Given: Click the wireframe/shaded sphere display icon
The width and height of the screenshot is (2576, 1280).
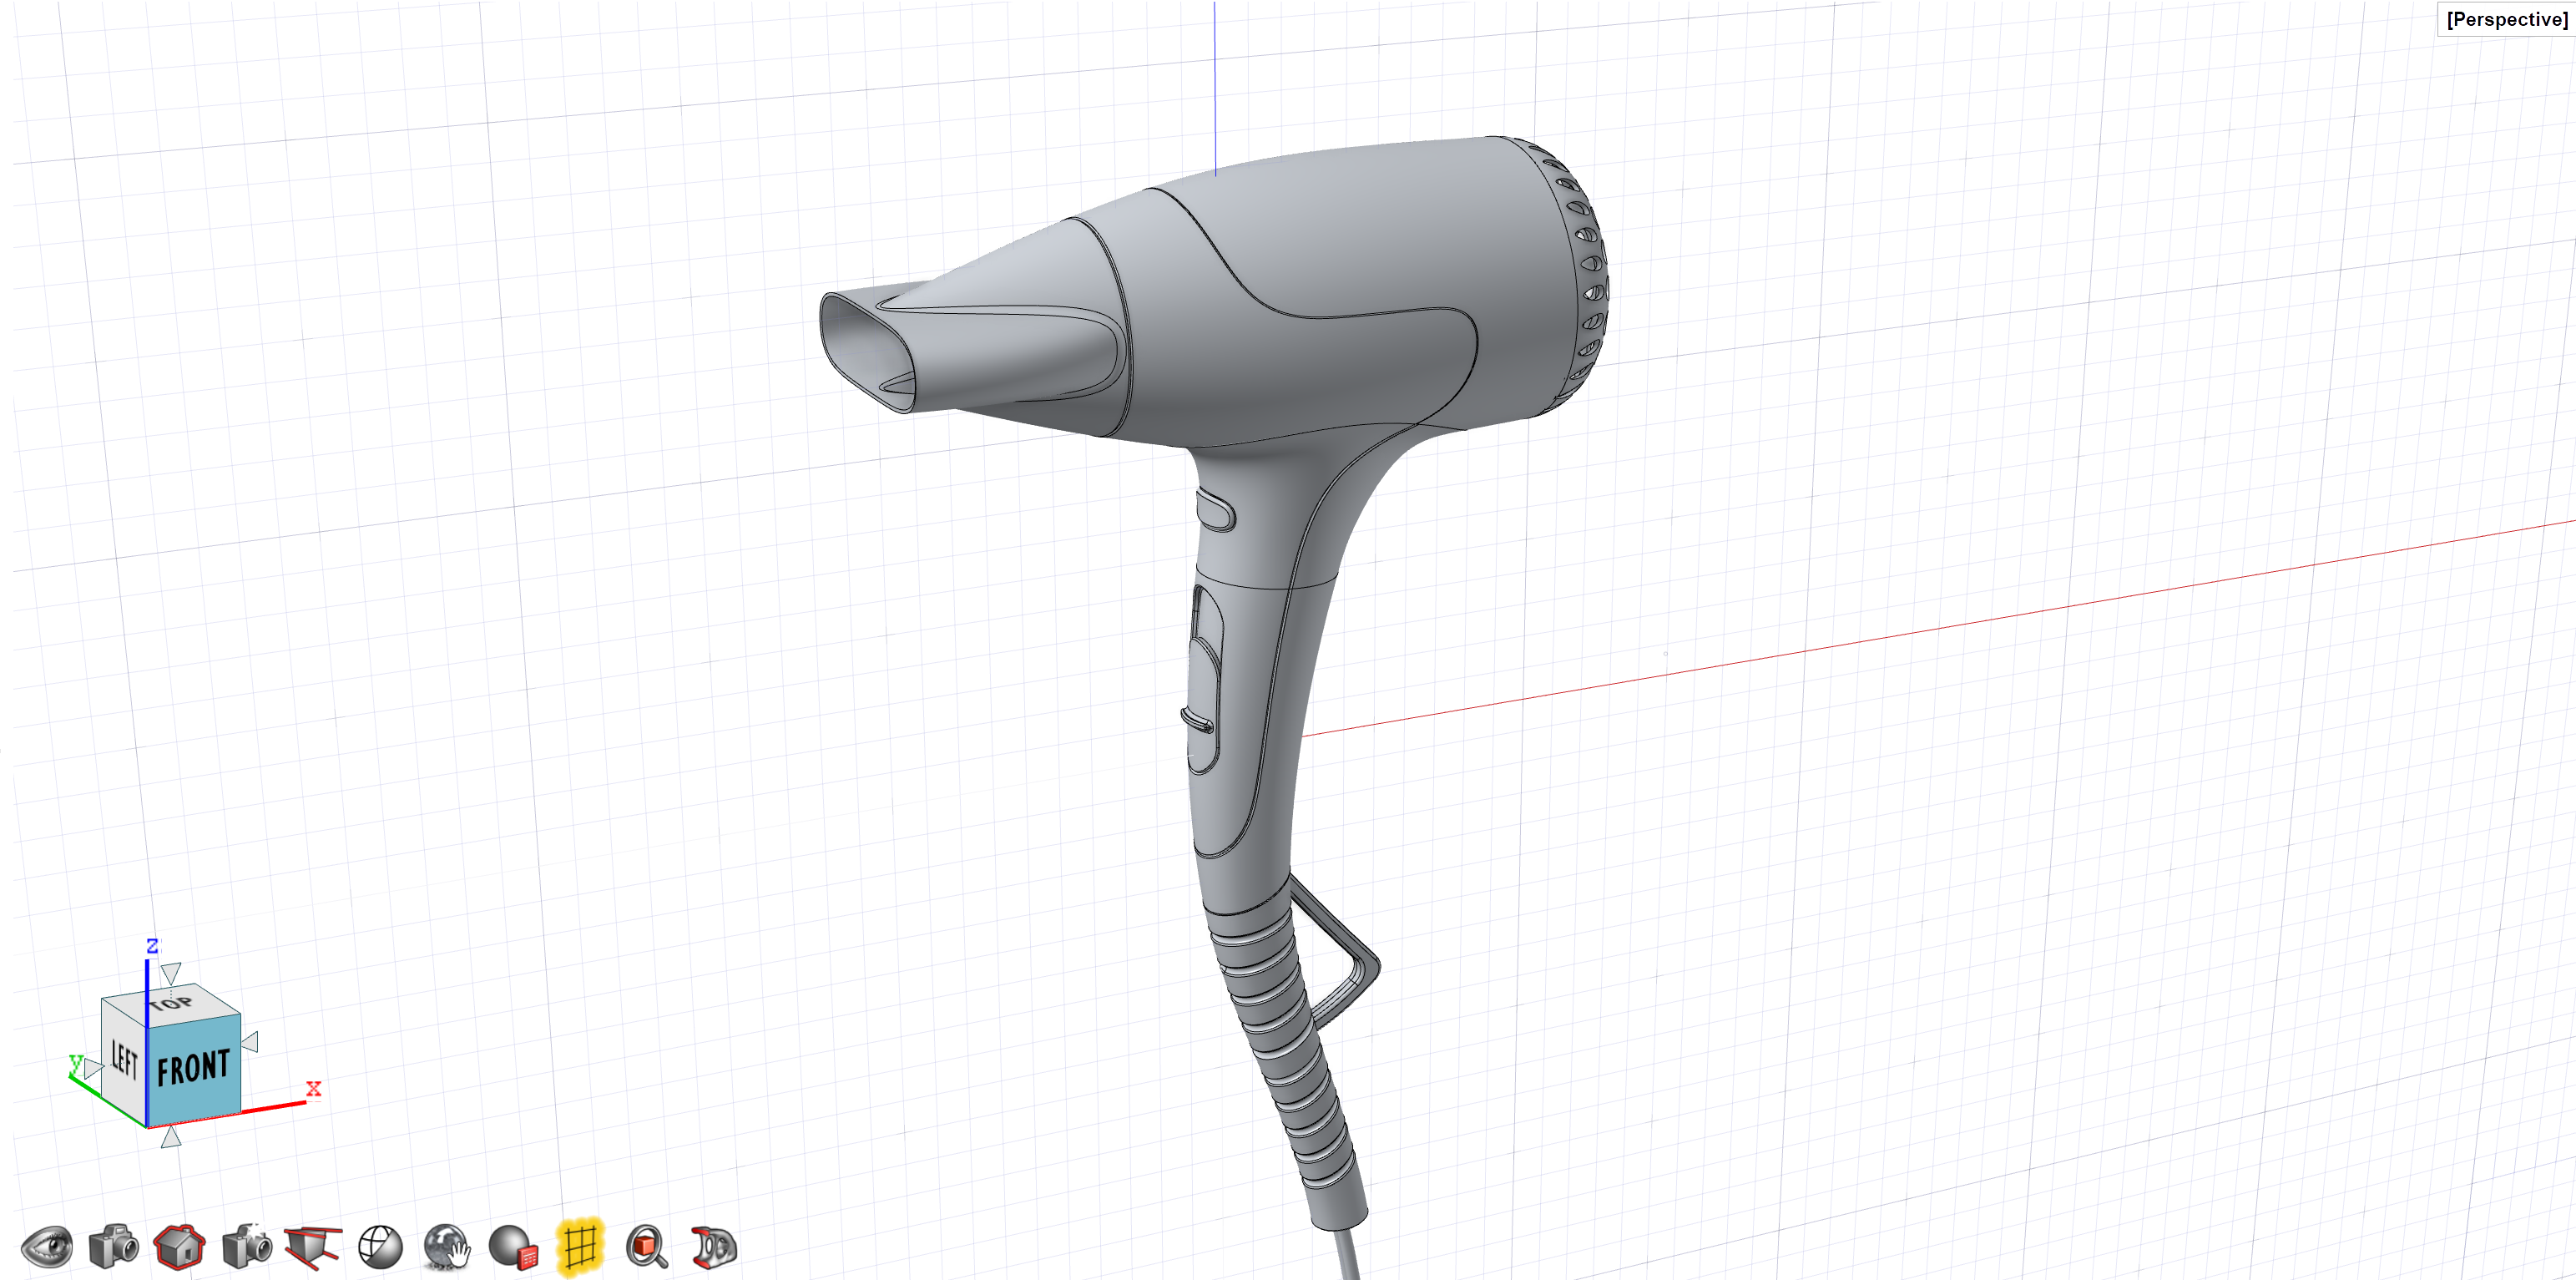Looking at the screenshot, I should (x=380, y=1246).
